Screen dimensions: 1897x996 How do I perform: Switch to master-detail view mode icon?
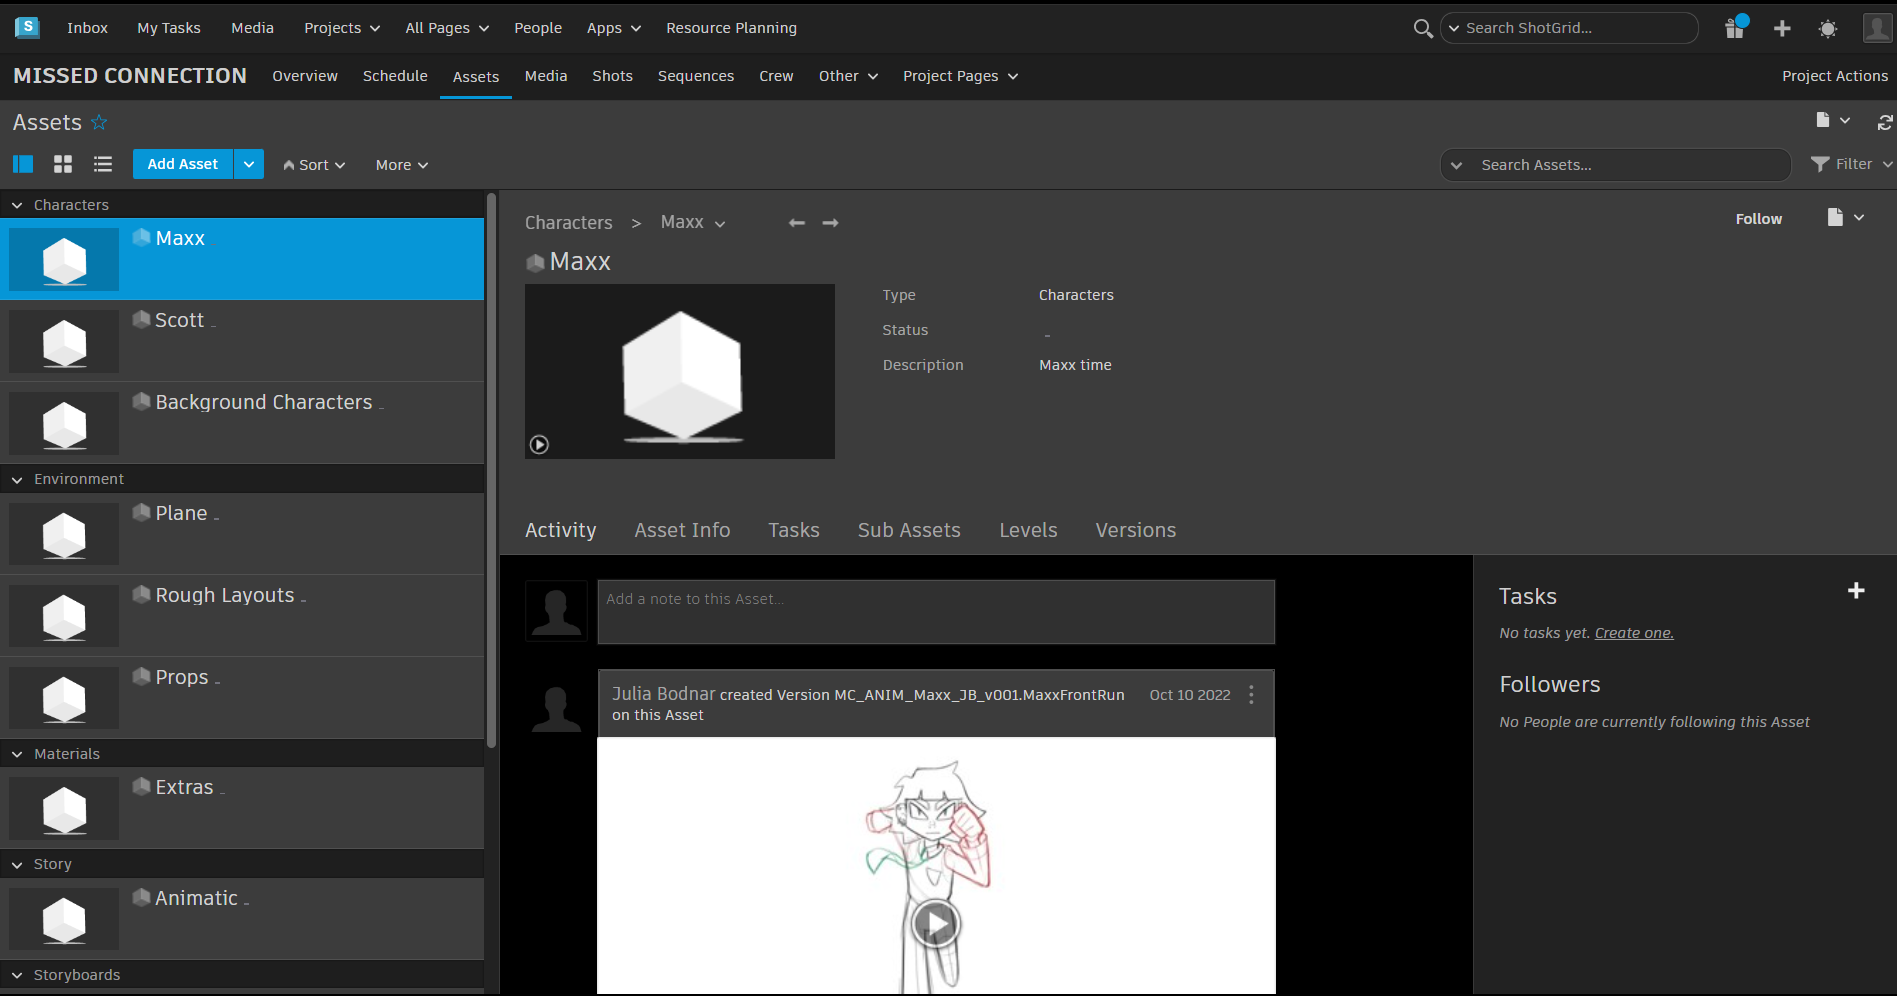(x=23, y=164)
